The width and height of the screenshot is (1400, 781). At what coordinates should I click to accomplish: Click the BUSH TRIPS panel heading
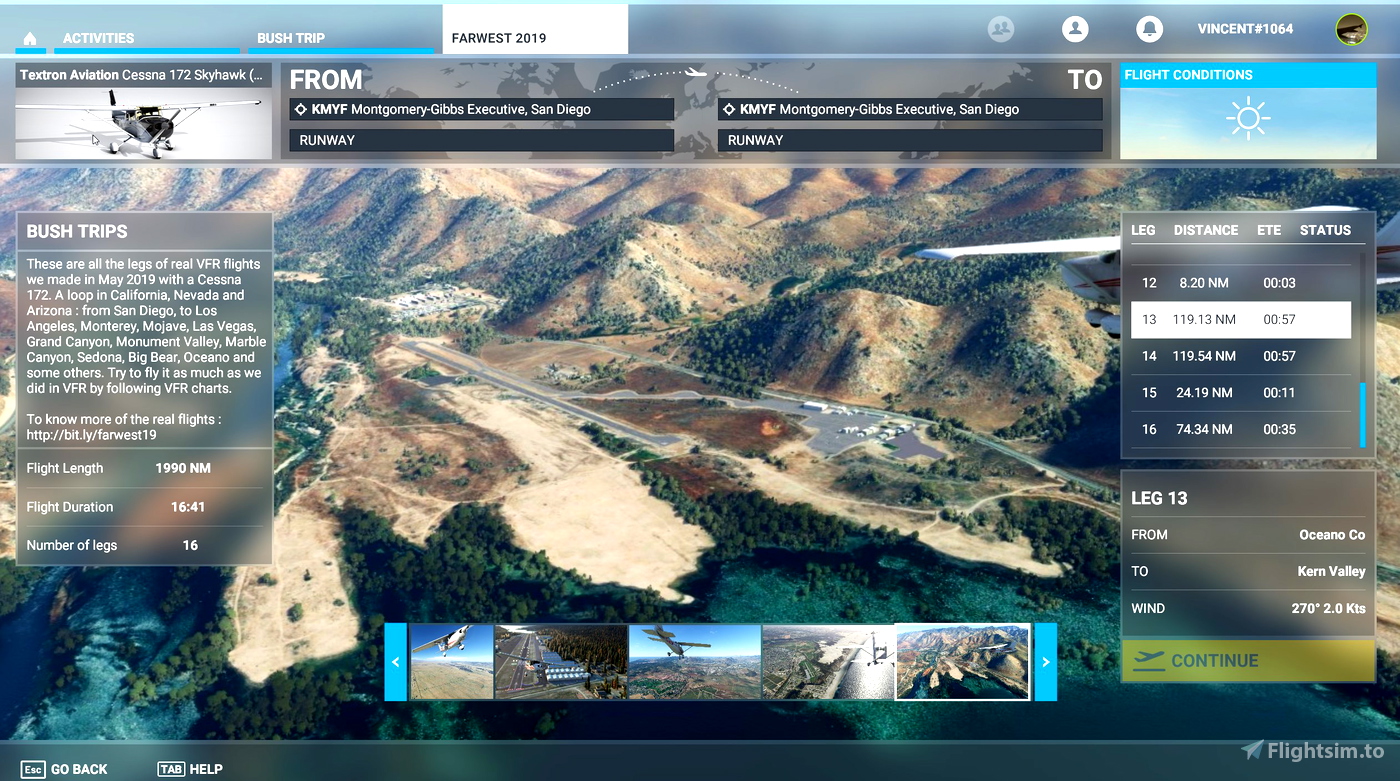[77, 231]
